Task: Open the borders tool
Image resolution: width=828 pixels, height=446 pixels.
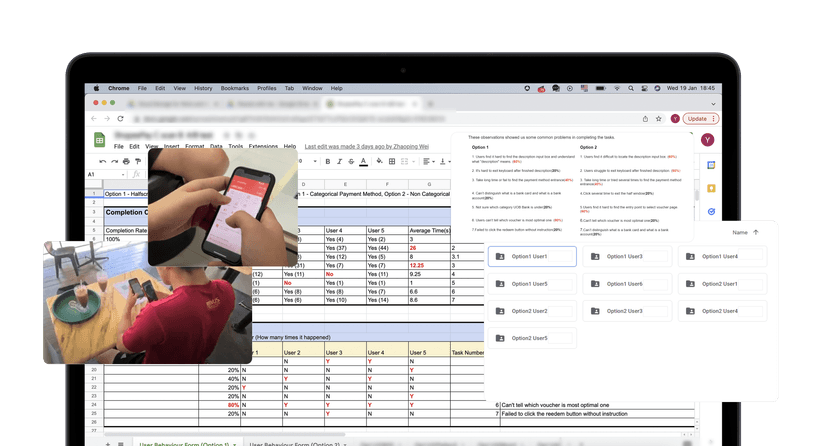Action: 392,162
